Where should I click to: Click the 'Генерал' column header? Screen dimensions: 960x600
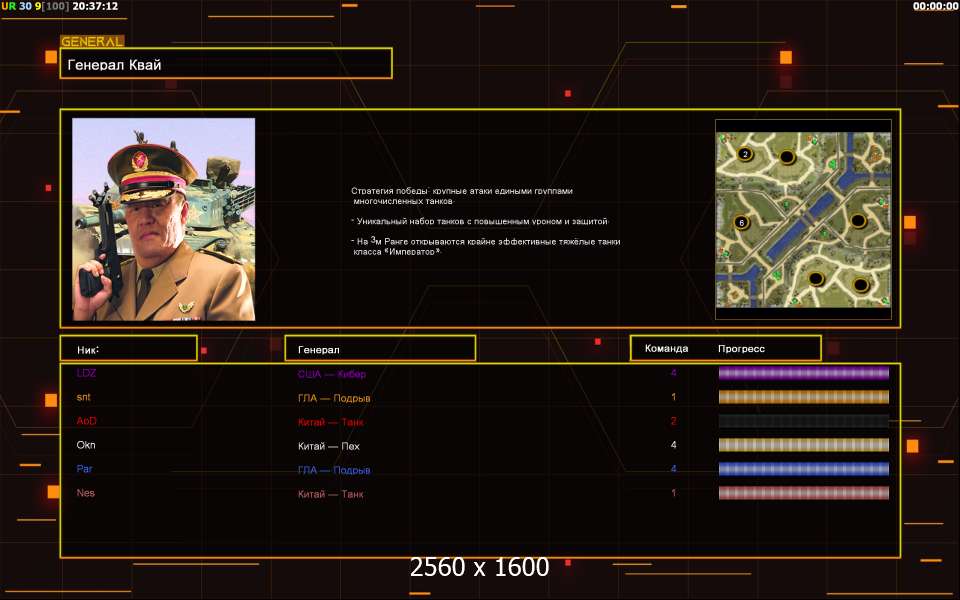coord(380,349)
